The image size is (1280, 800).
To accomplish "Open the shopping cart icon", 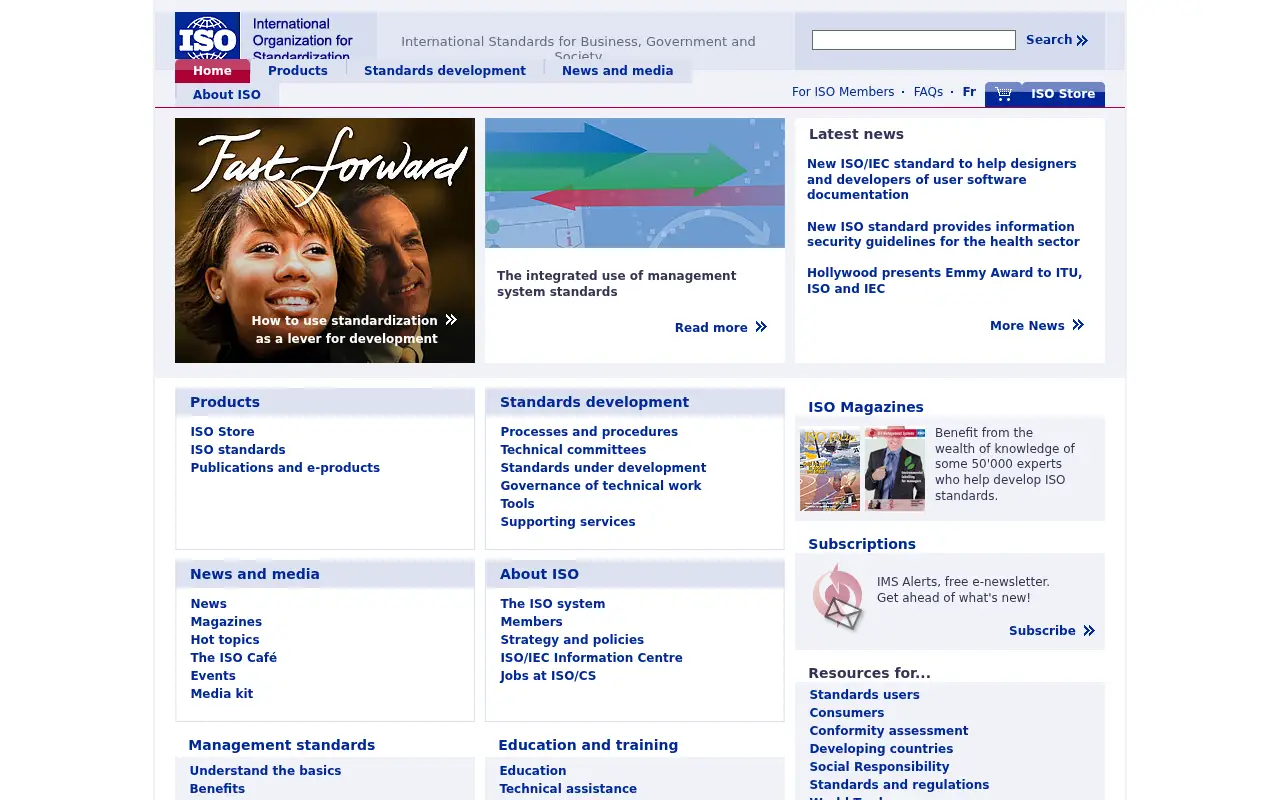I will pyautogui.click(x=1003, y=94).
